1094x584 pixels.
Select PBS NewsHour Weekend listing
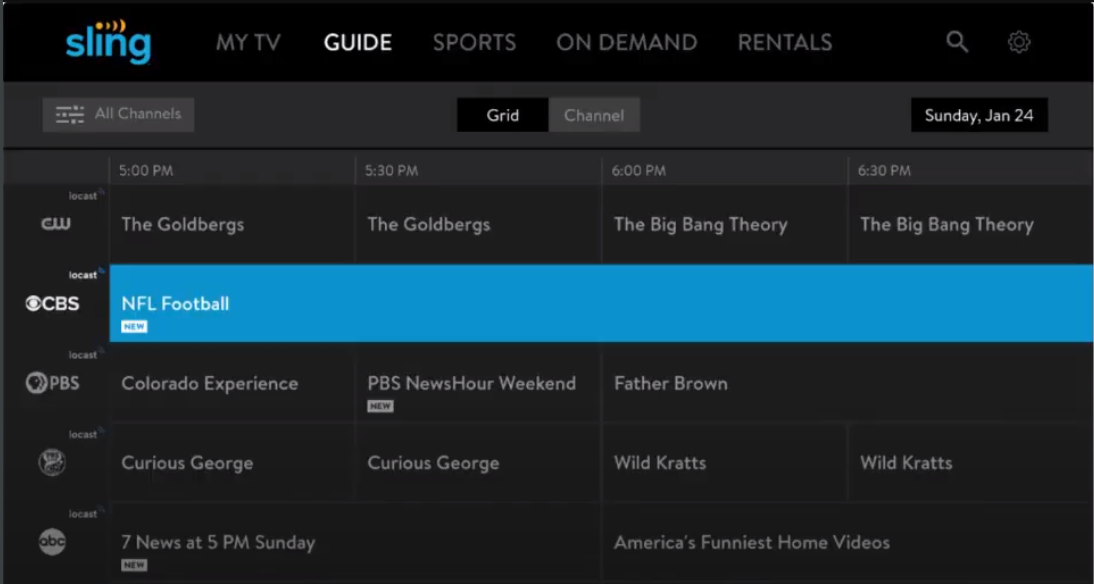478,383
